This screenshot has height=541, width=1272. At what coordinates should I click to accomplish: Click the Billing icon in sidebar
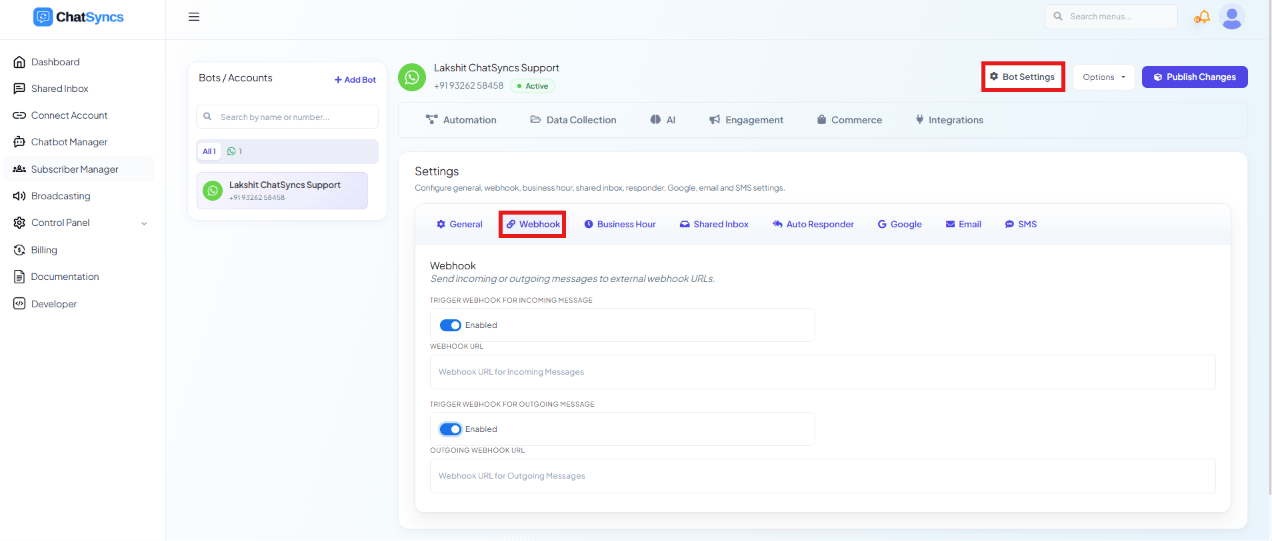(x=19, y=250)
